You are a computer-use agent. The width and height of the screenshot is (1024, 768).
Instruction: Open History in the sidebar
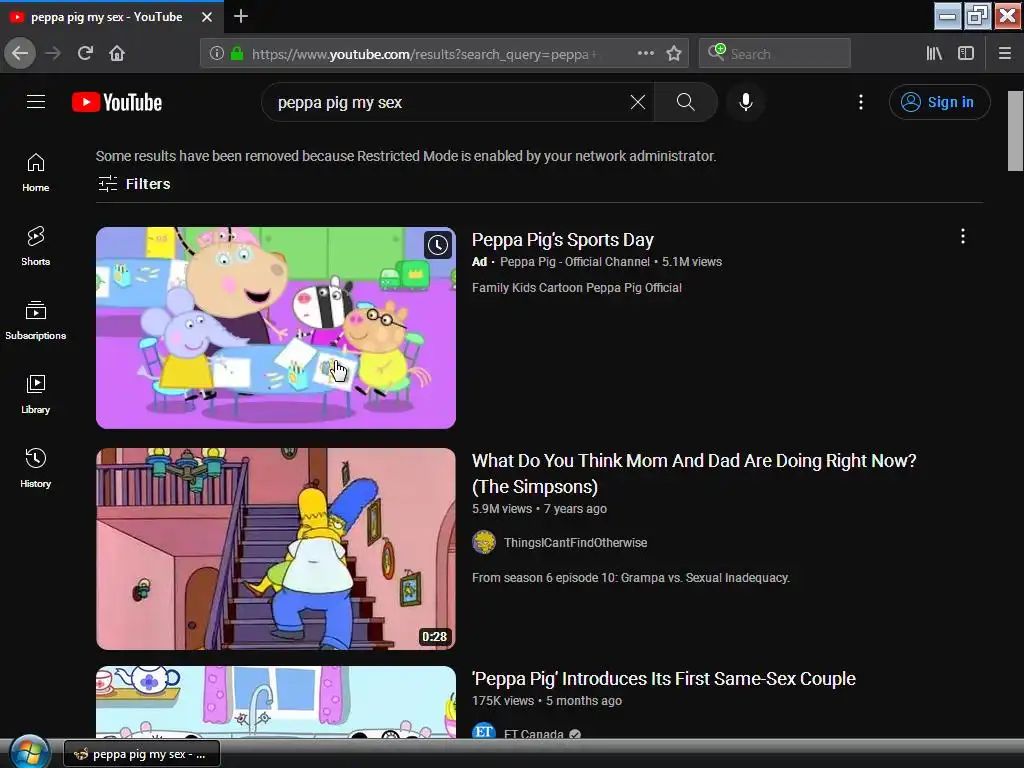pyautogui.click(x=36, y=468)
